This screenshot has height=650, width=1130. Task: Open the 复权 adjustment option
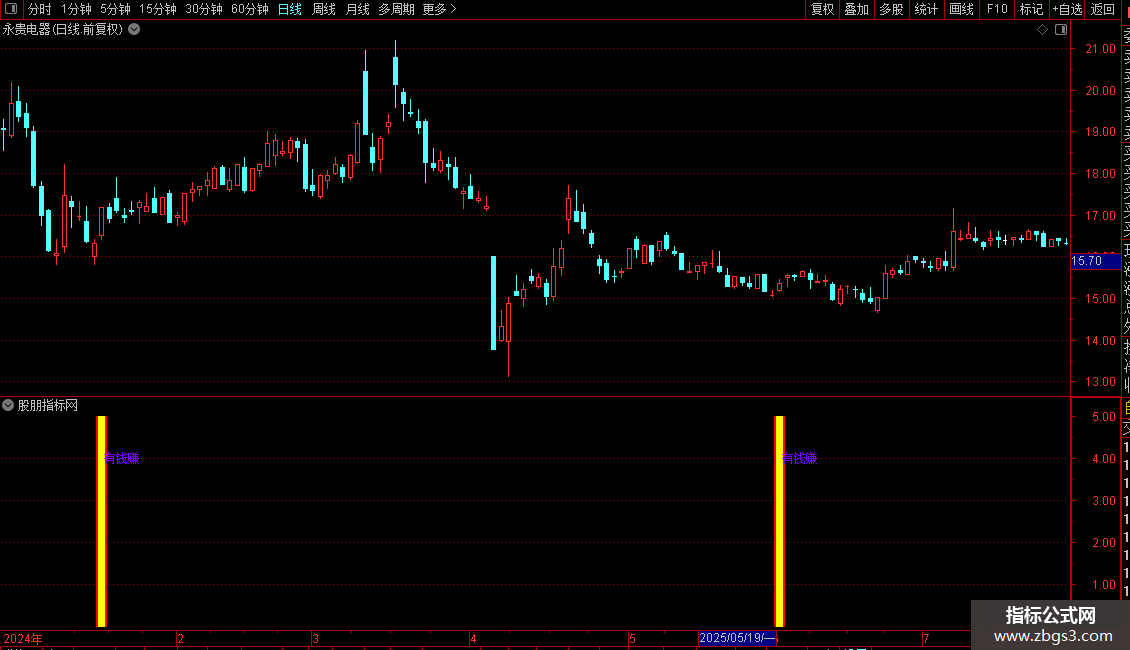pos(822,9)
